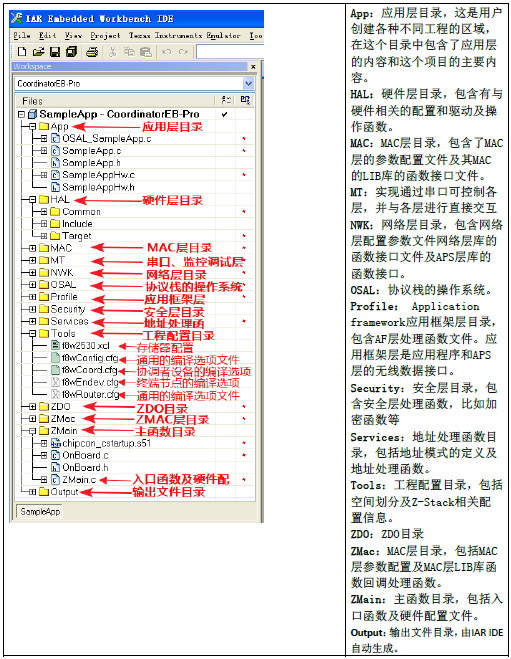Screen dimensions: 511x659
Task: Select the ZMac folder
Action: (x=63, y=419)
